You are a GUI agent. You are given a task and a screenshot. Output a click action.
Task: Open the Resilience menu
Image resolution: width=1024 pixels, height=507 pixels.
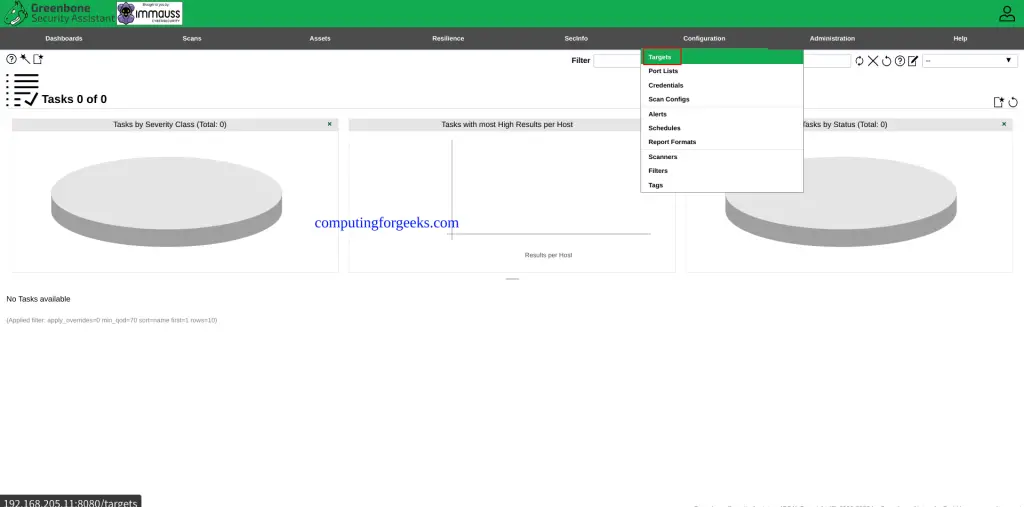pos(448,39)
